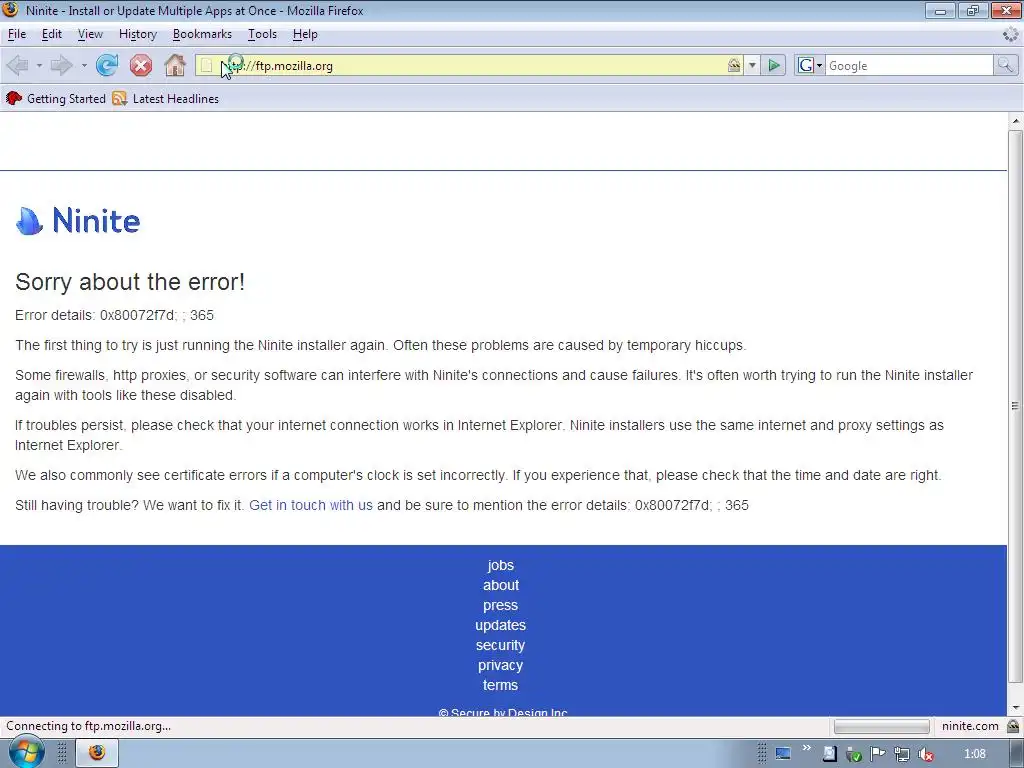Open the Edit menu
The width and height of the screenshot is (1024, 768).
coord(52,34)
